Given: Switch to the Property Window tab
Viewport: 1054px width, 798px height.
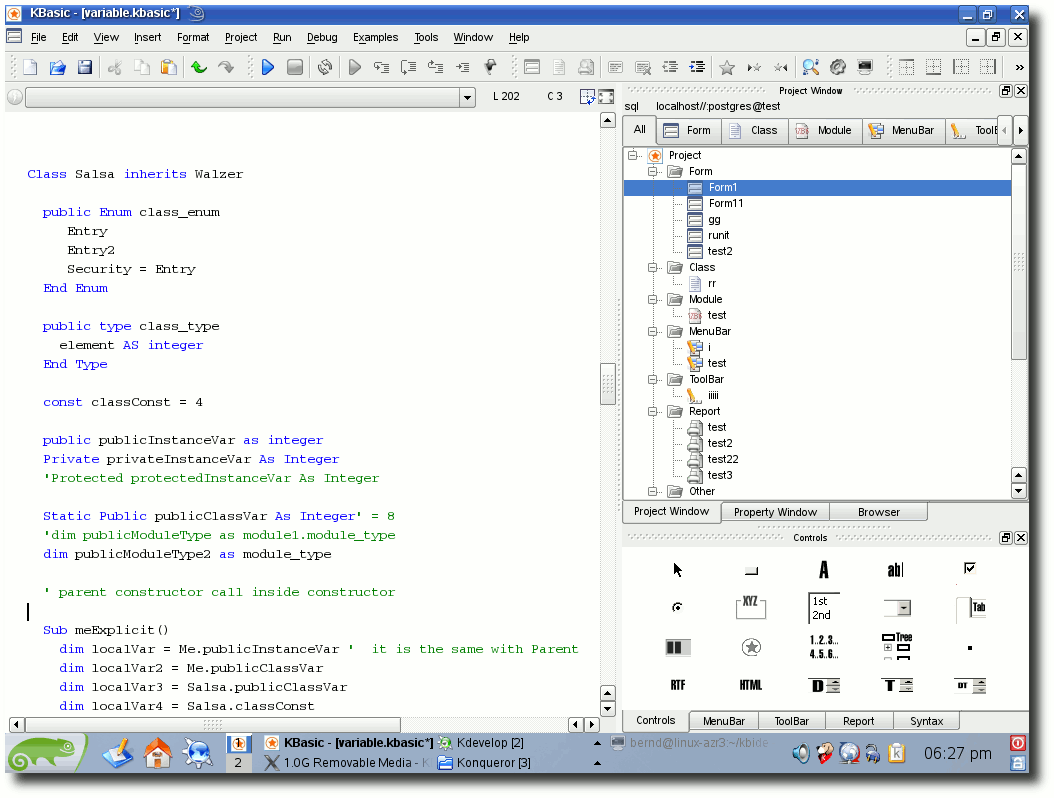Looking at the screenshot, I should [x=775, y=512].
